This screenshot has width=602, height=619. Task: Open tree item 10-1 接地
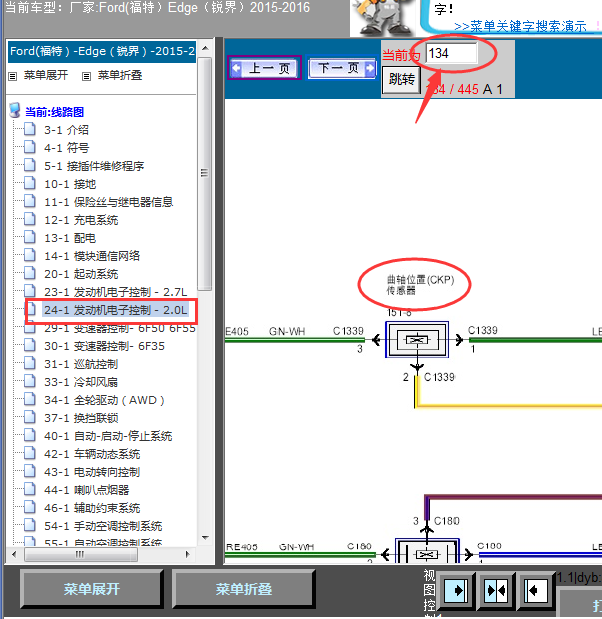coord(70,184)
